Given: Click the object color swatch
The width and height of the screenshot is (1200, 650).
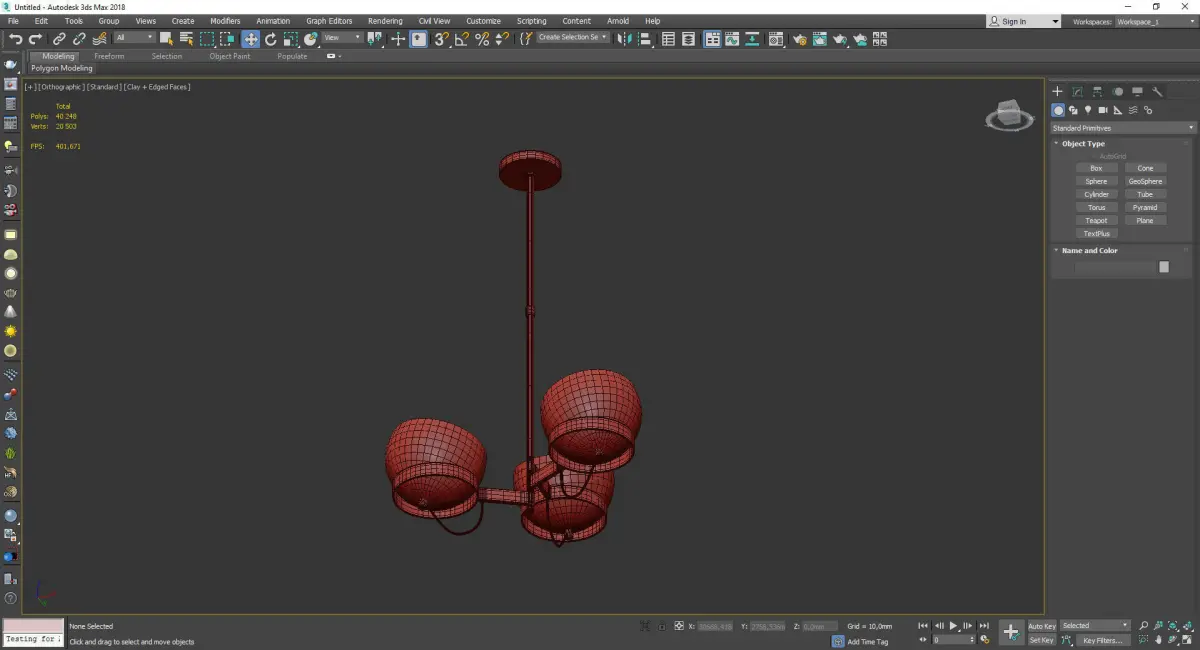Looking at the screenshot, I should (1164, 267).
